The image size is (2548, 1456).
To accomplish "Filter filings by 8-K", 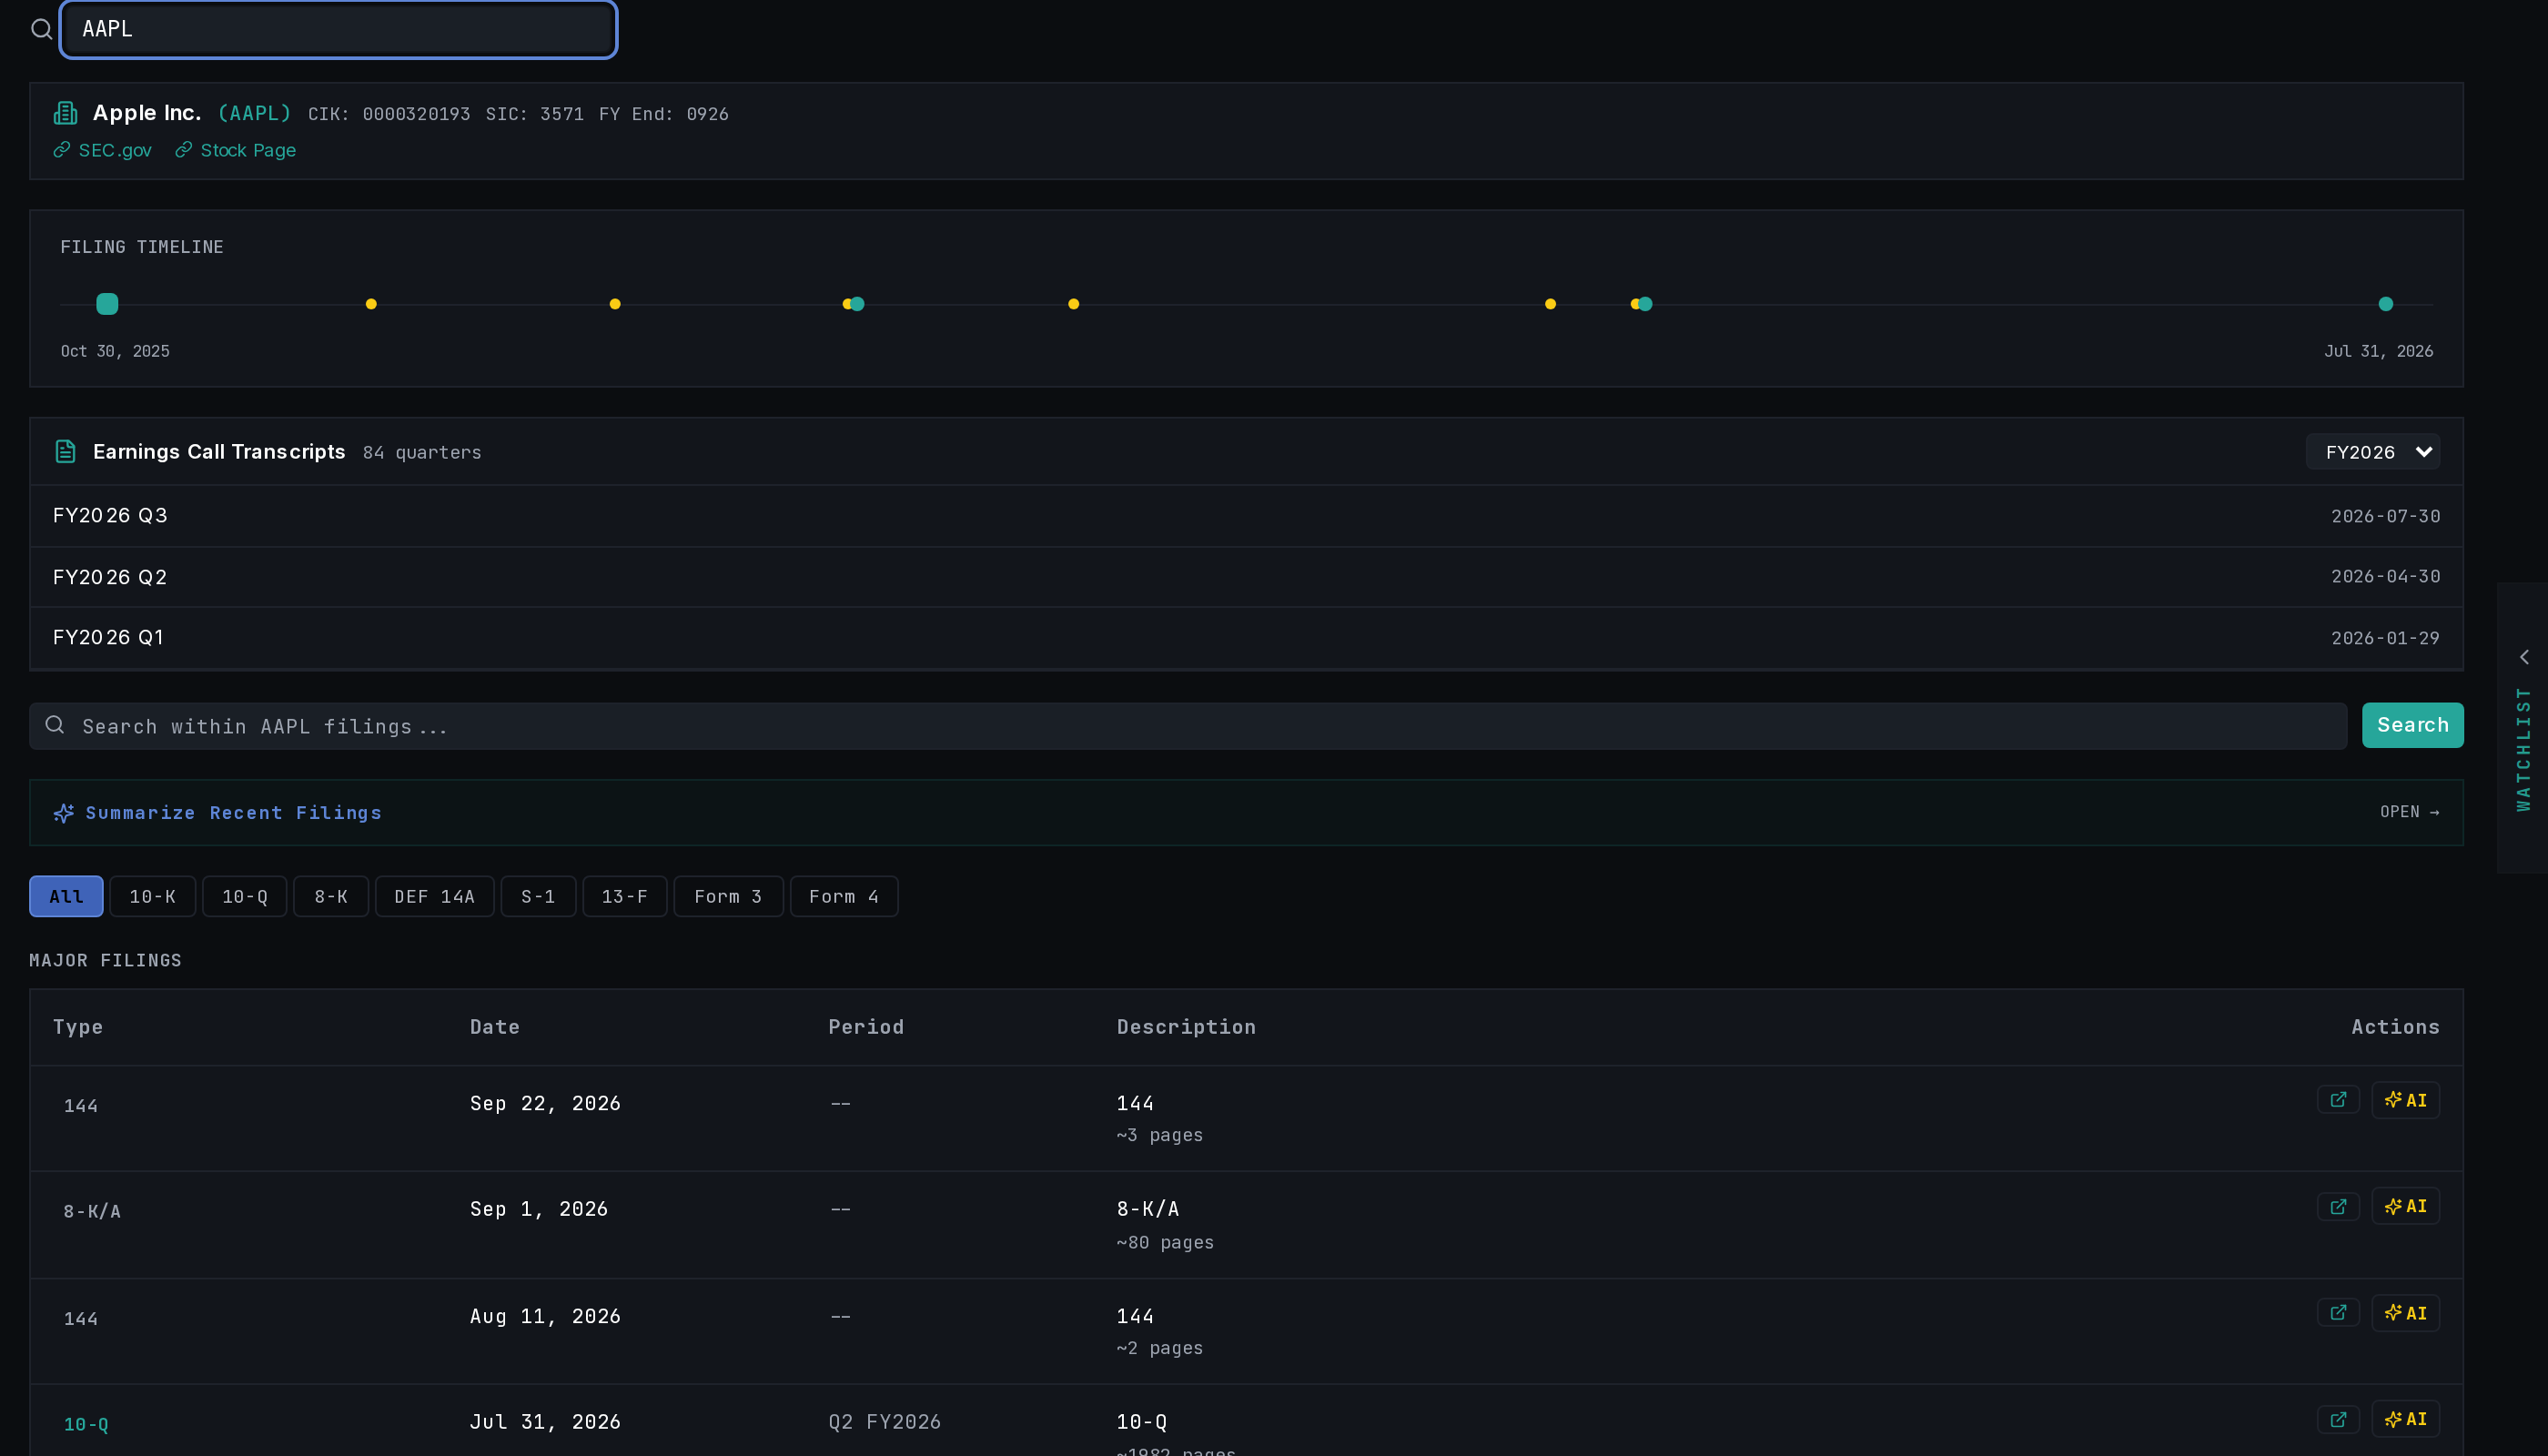I will click(331, 897).
